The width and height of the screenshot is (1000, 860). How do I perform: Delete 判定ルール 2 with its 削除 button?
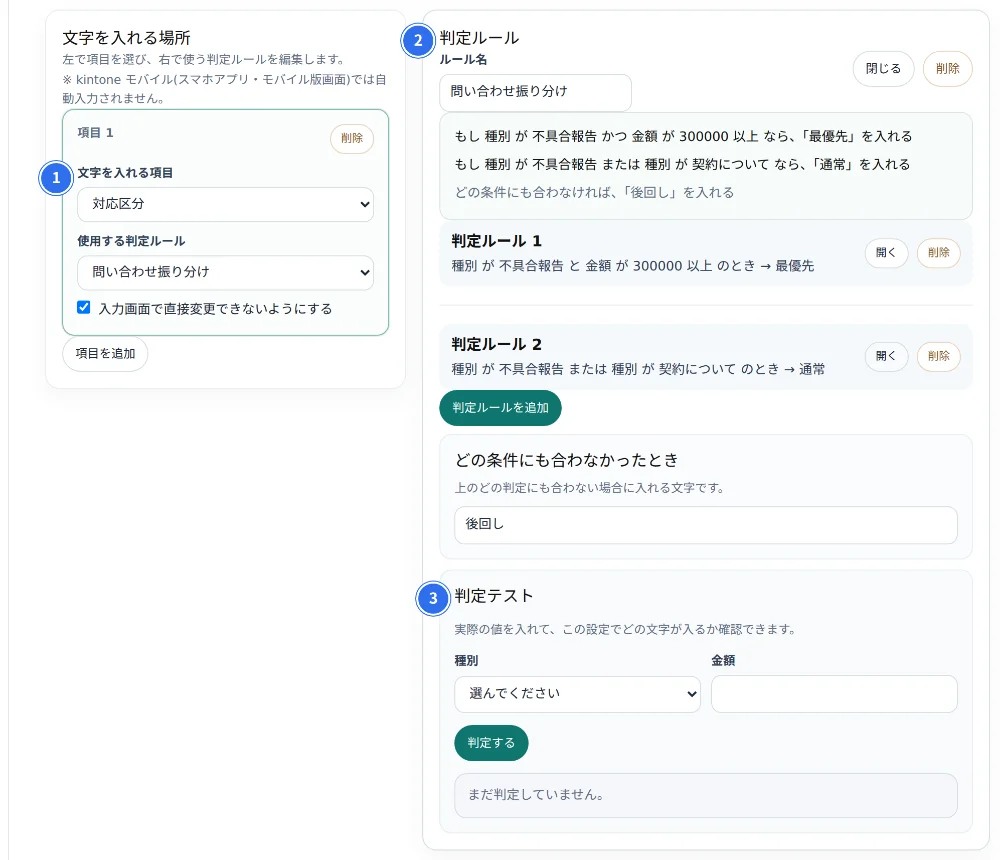(938, 356)
